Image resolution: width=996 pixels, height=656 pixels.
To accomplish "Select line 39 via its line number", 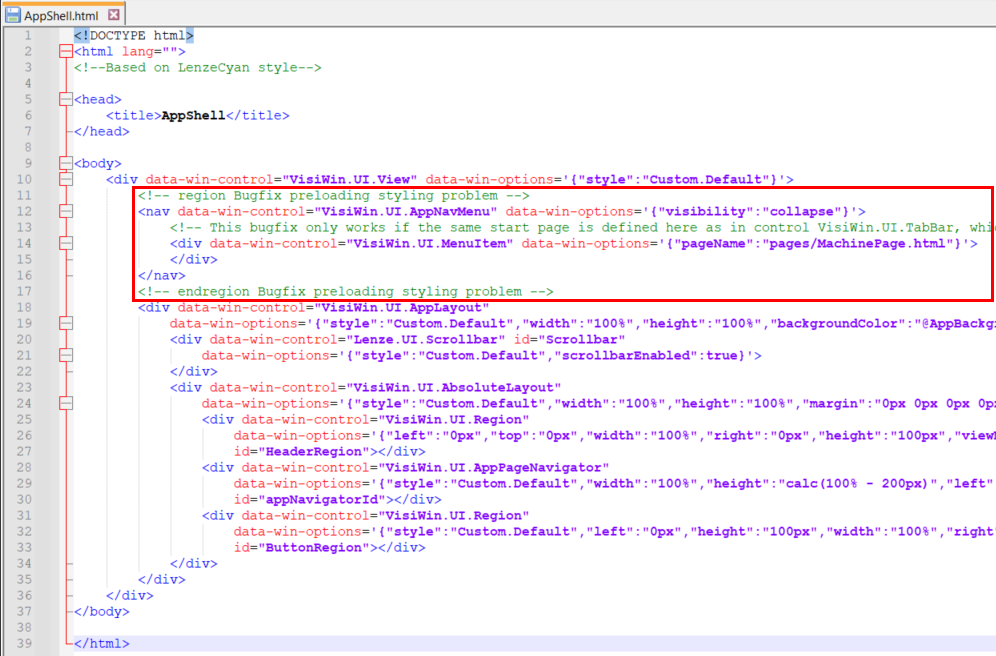I will pyautogui.click(x=28, y=644).
